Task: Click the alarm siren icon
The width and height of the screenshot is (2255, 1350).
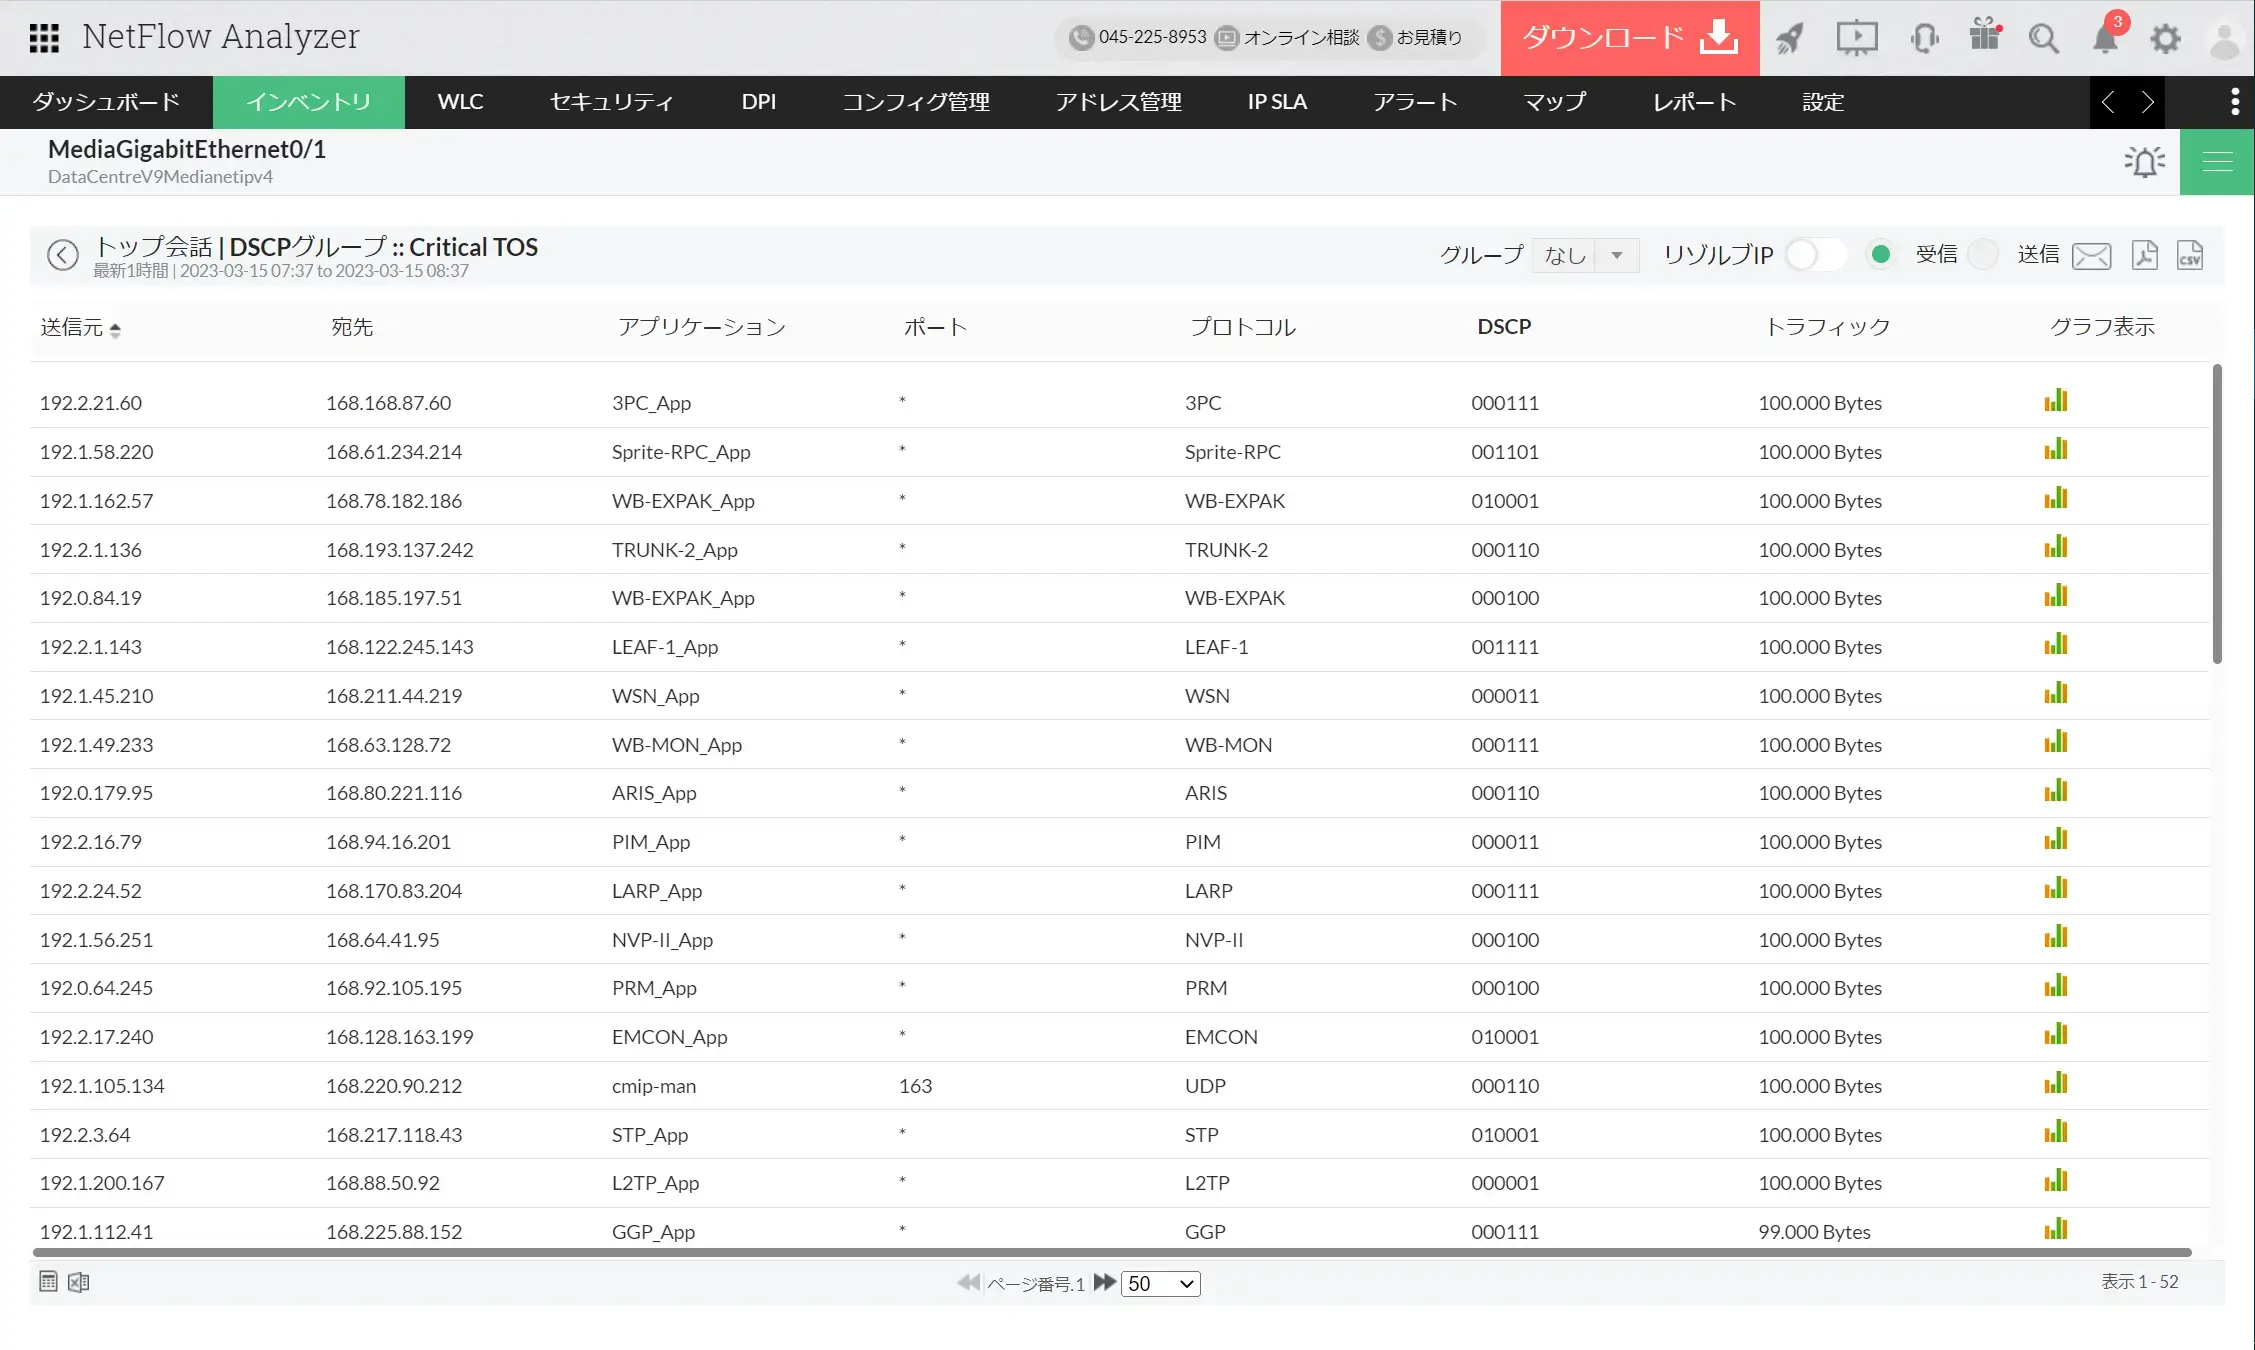Action: [x=2144, y=162]
